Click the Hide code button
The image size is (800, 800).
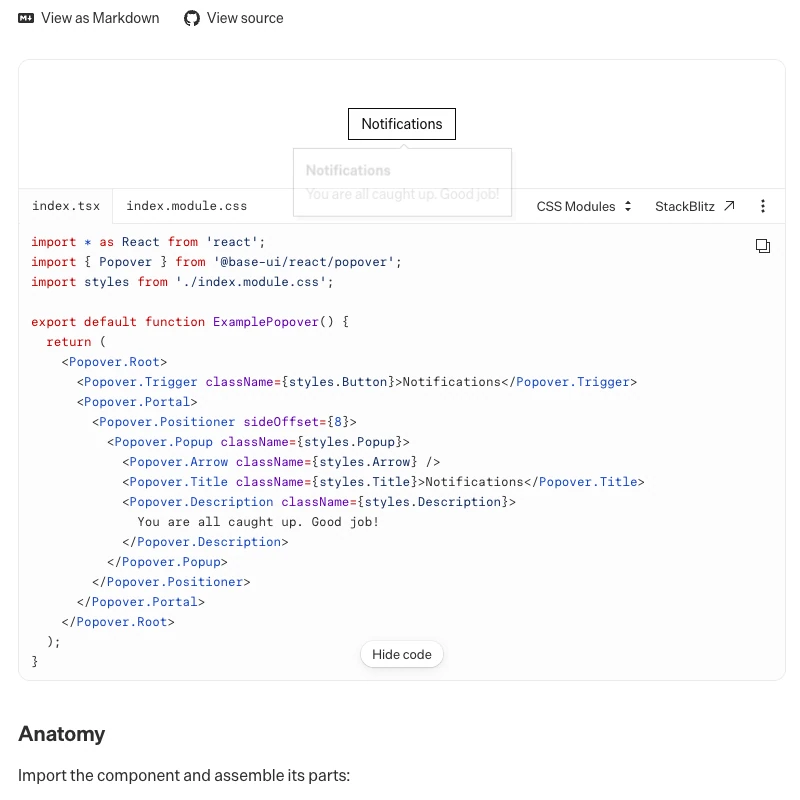402,655
